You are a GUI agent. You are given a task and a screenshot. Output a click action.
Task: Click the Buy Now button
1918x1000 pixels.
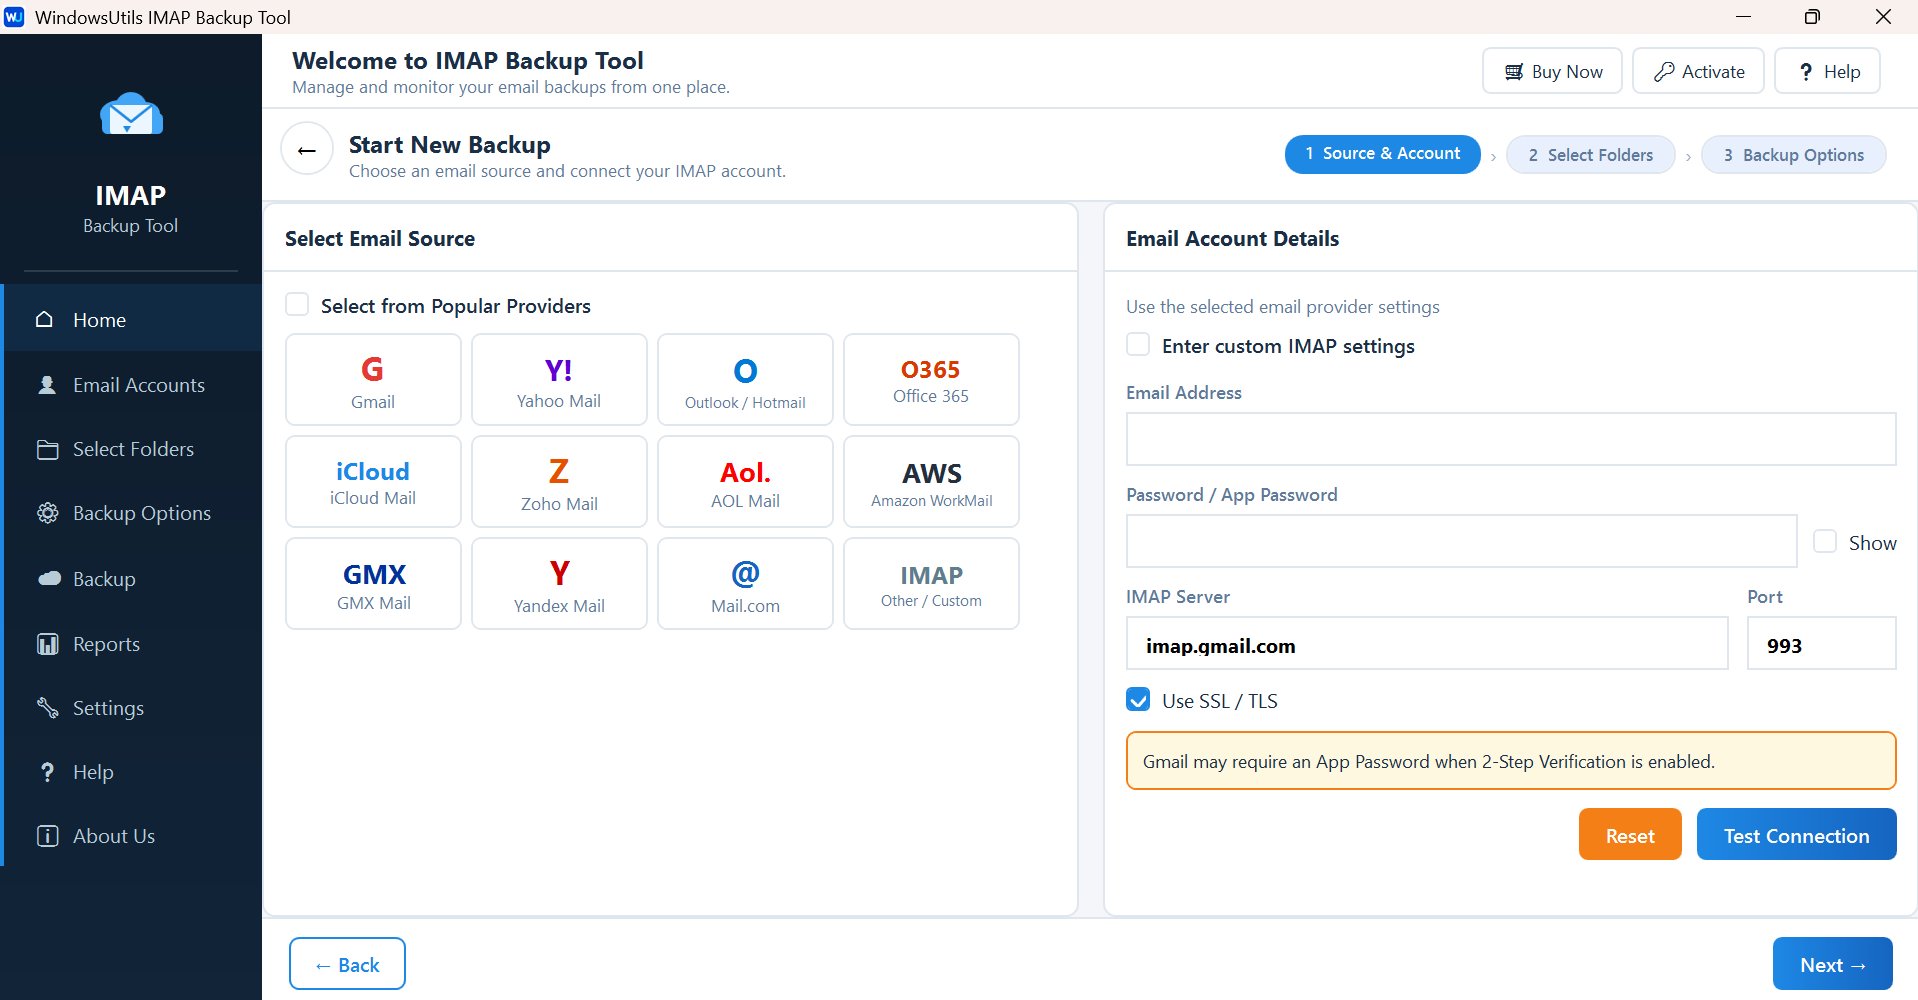(x=1552, y=71)
